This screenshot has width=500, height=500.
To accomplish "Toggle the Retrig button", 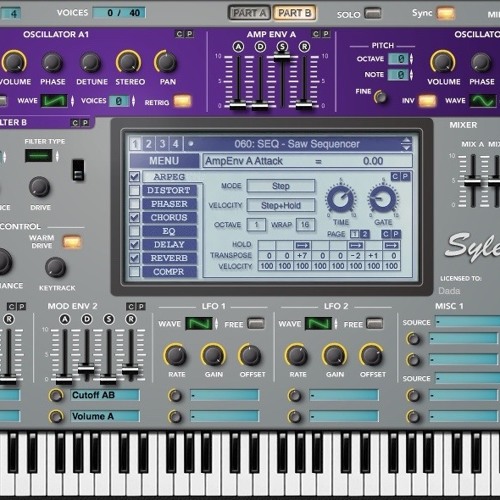I will (x=183, y=101).
